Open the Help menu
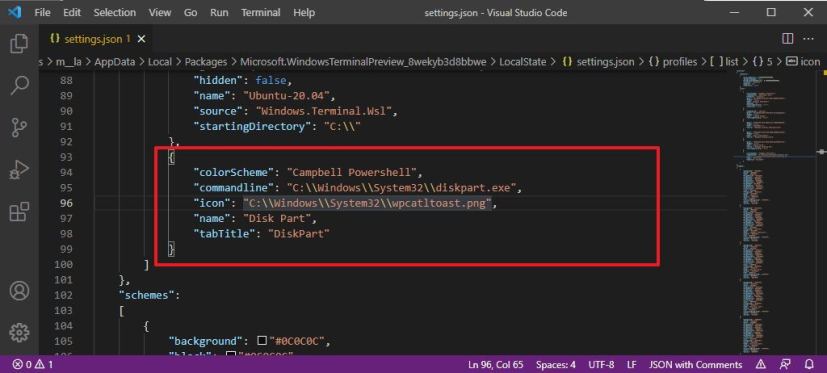The width and height of the screenshot is (827, 373). click(304, 13)
